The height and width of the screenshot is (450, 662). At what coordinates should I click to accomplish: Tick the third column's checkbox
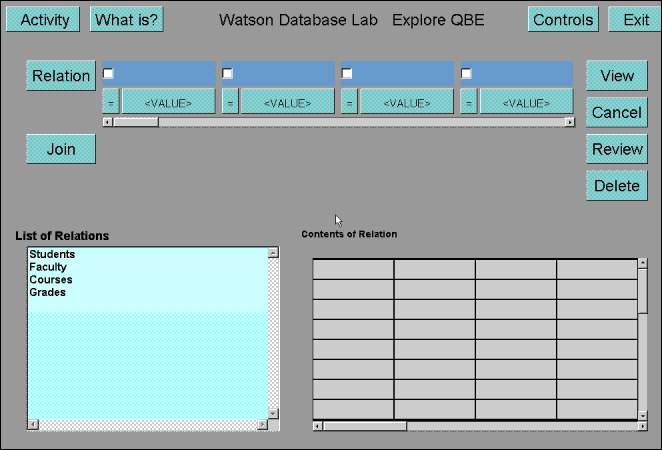(x=347, y=73)
